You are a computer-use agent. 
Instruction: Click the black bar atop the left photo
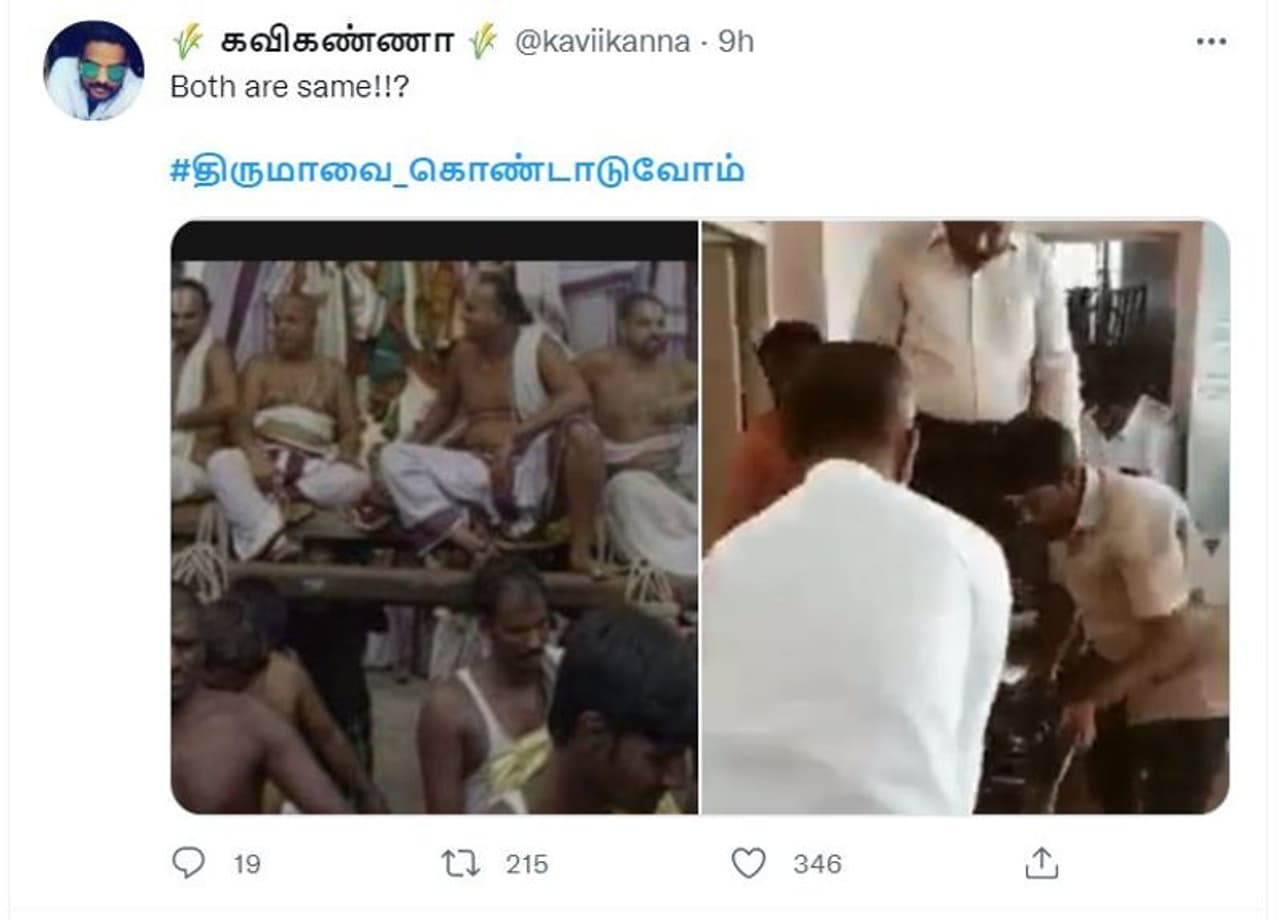pyautogui.click(x=435, y=240)
